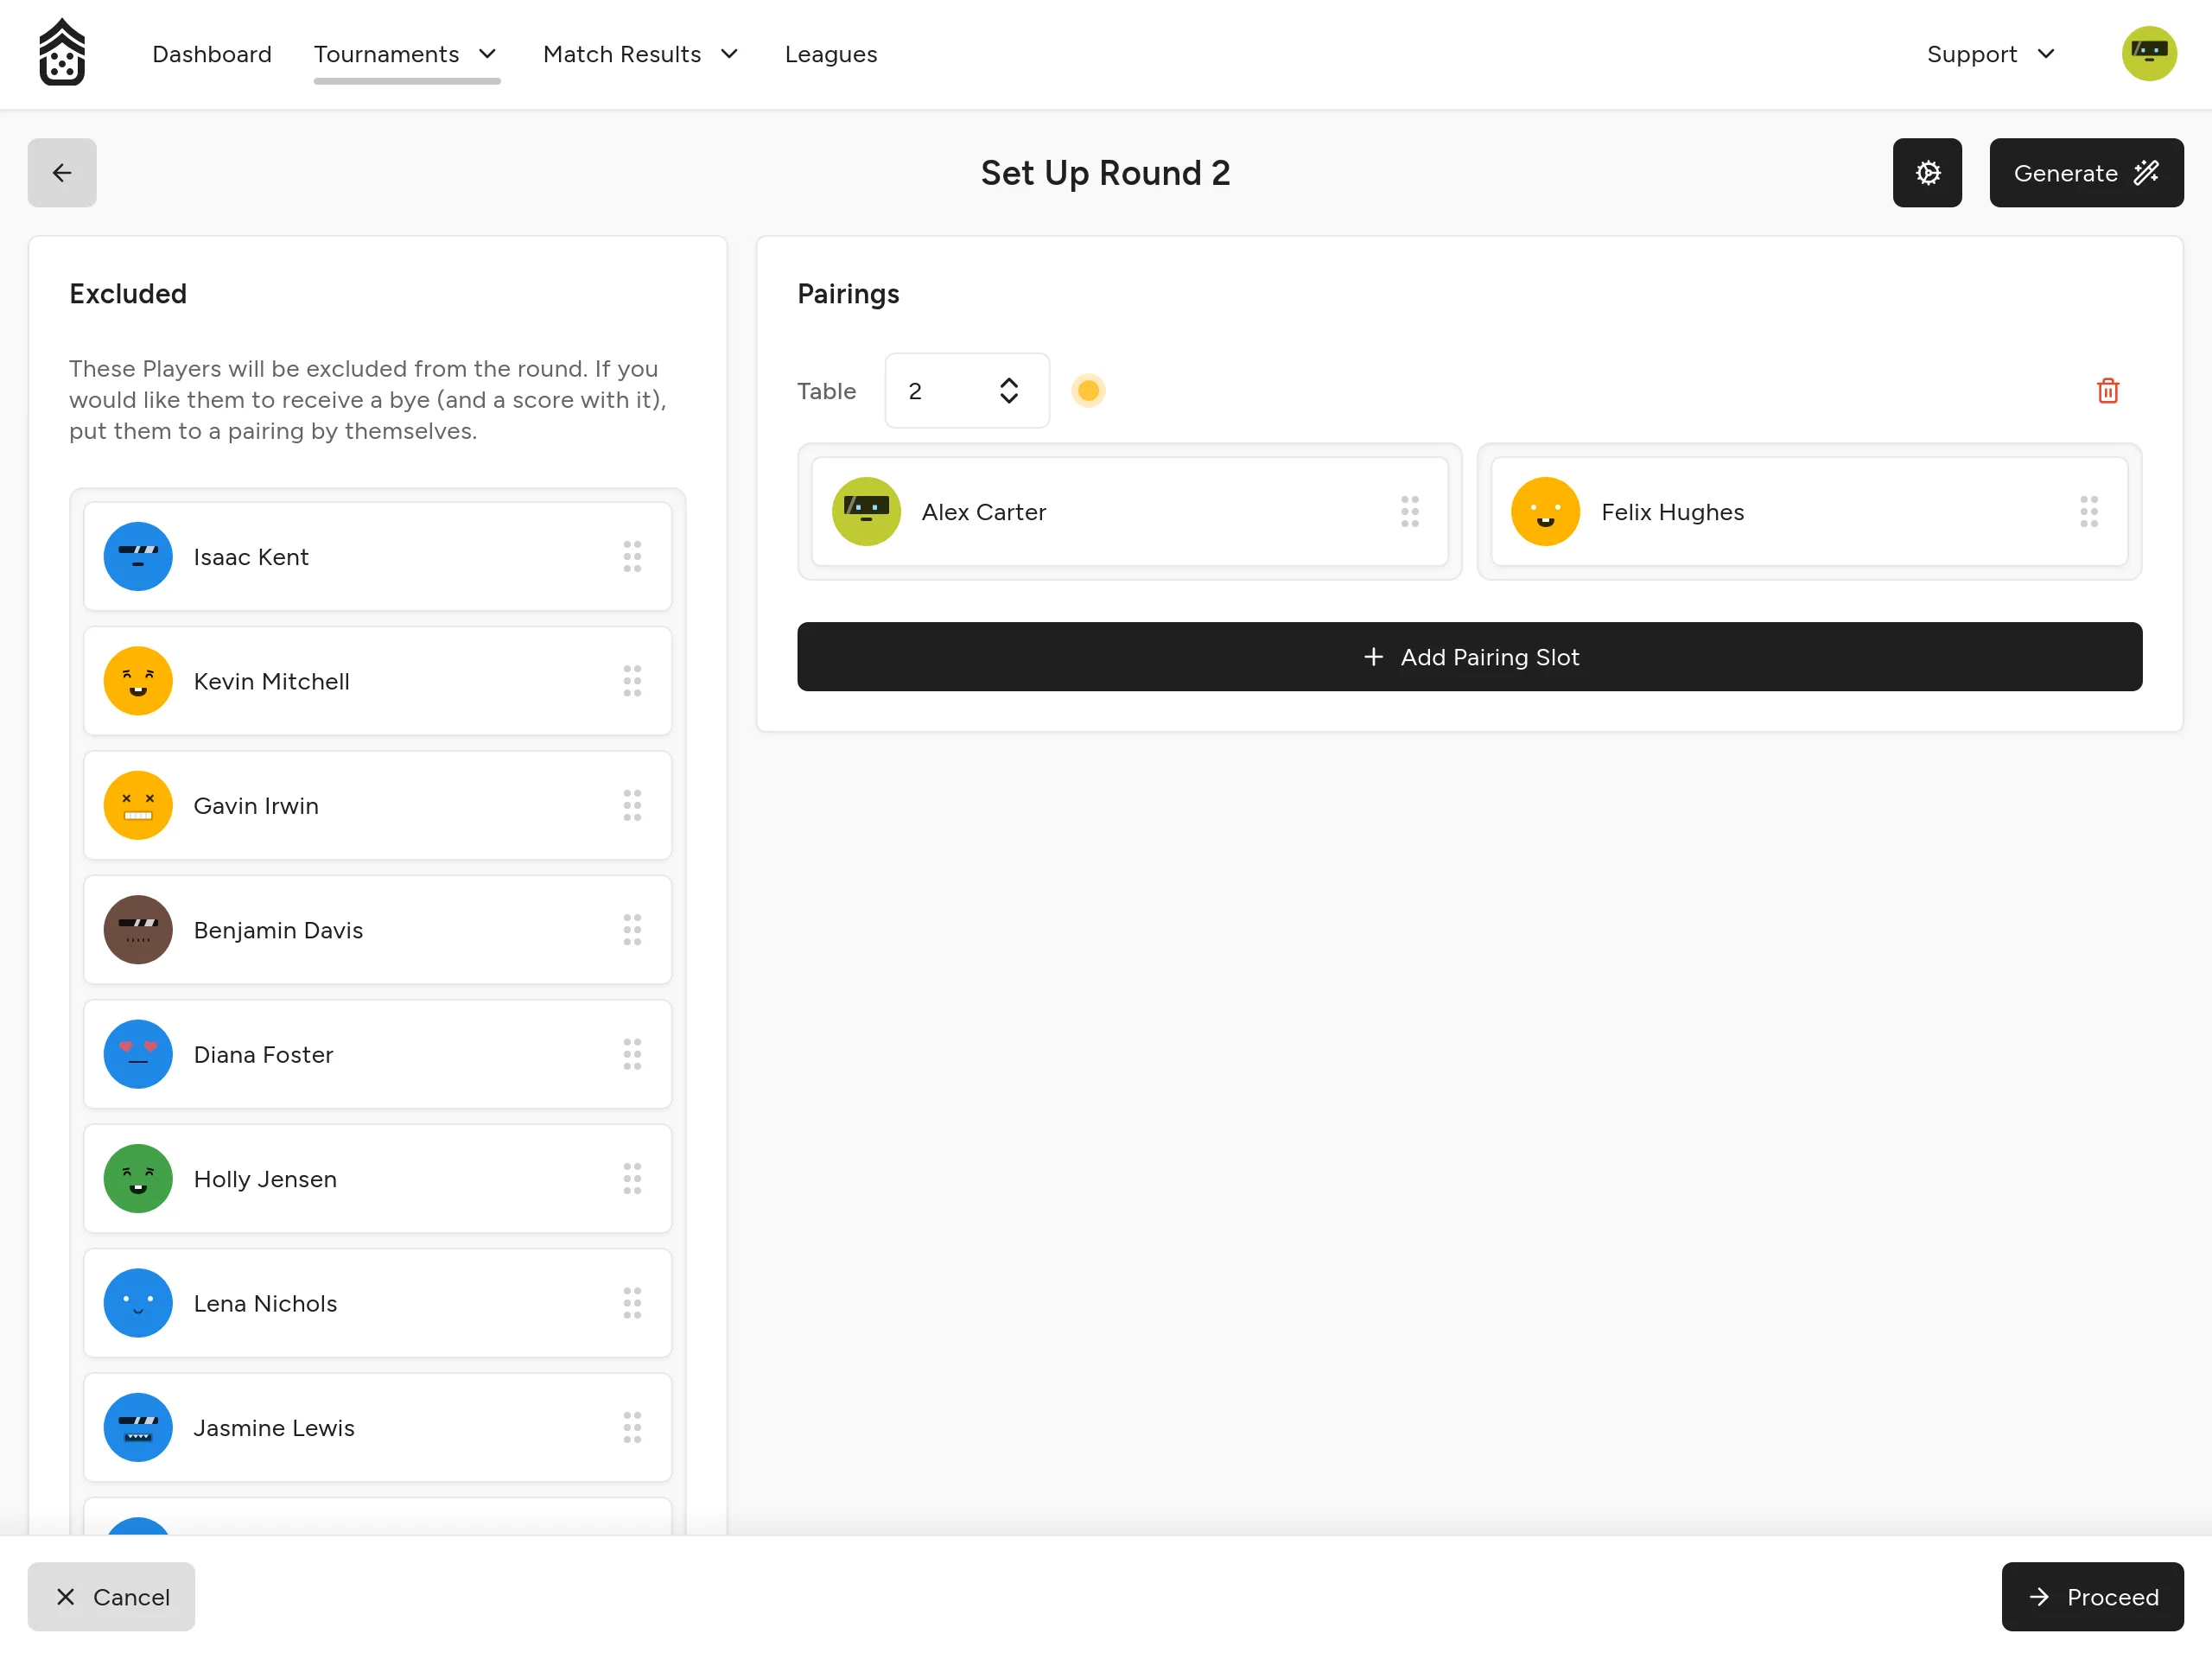This screenshot has width=2212, height=1659.
Task: Select Kevin Mitchell's orange avatar
Action: point(138,681)
